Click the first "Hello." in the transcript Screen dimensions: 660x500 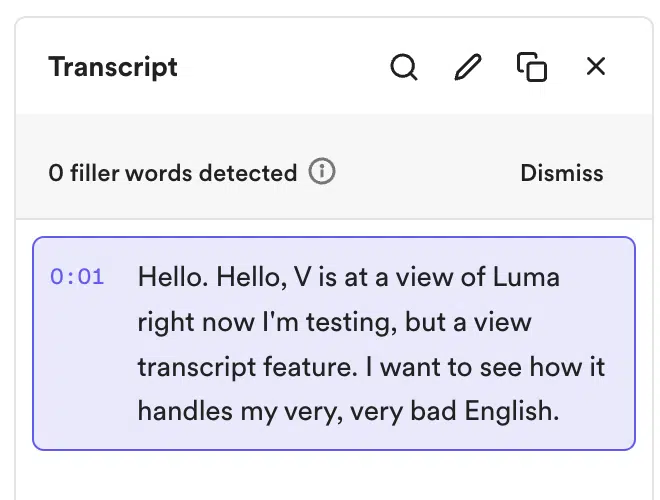173,277
